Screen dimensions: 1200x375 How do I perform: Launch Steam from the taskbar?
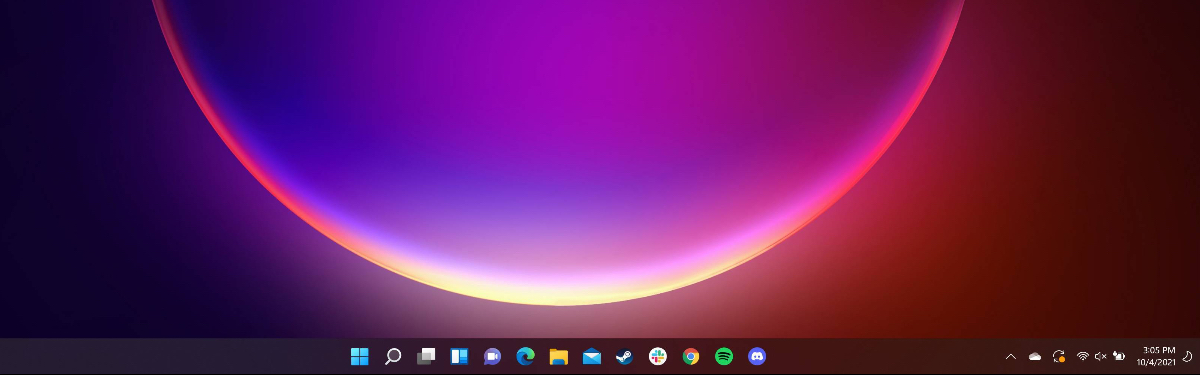(x=624, y=356)
